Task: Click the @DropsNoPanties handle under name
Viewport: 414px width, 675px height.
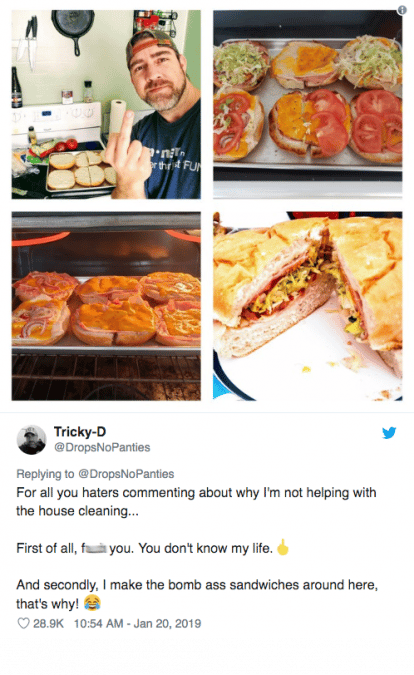Action: [x=102, y=447]
